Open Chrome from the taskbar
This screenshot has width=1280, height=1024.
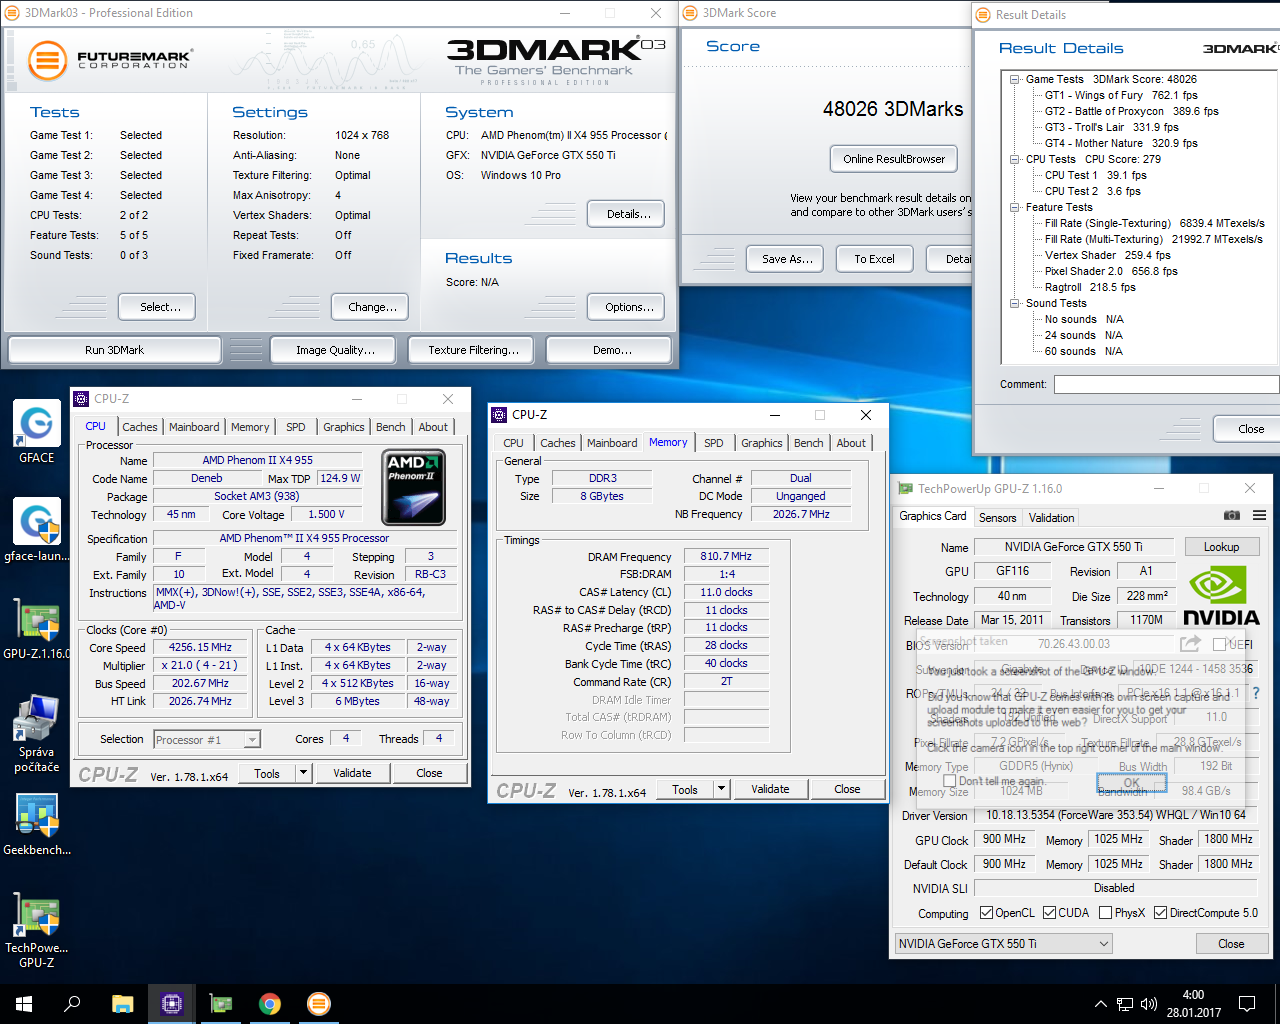pos(269,1004)
